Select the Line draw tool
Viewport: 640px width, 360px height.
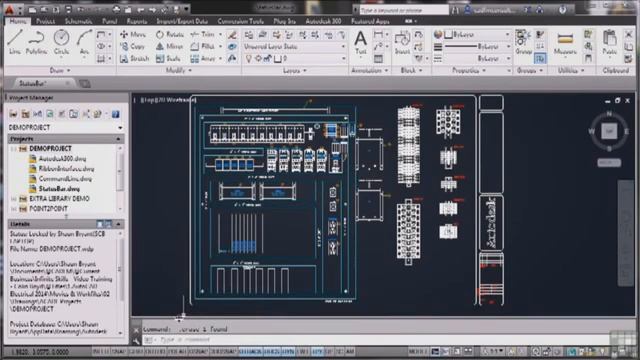click(x=15, y=42)
